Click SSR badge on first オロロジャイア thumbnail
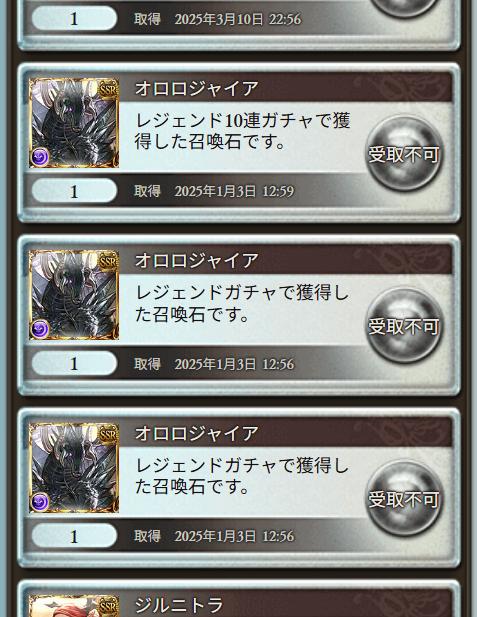 pos(108,89)
